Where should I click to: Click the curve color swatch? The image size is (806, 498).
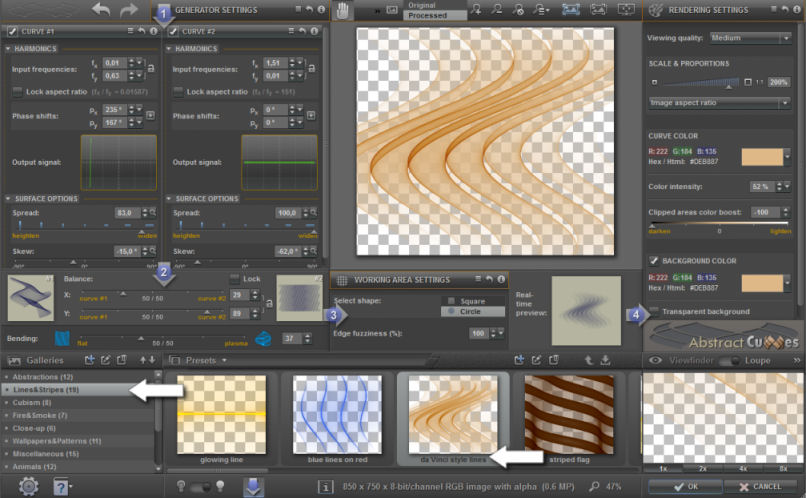[x=761, y=157]
